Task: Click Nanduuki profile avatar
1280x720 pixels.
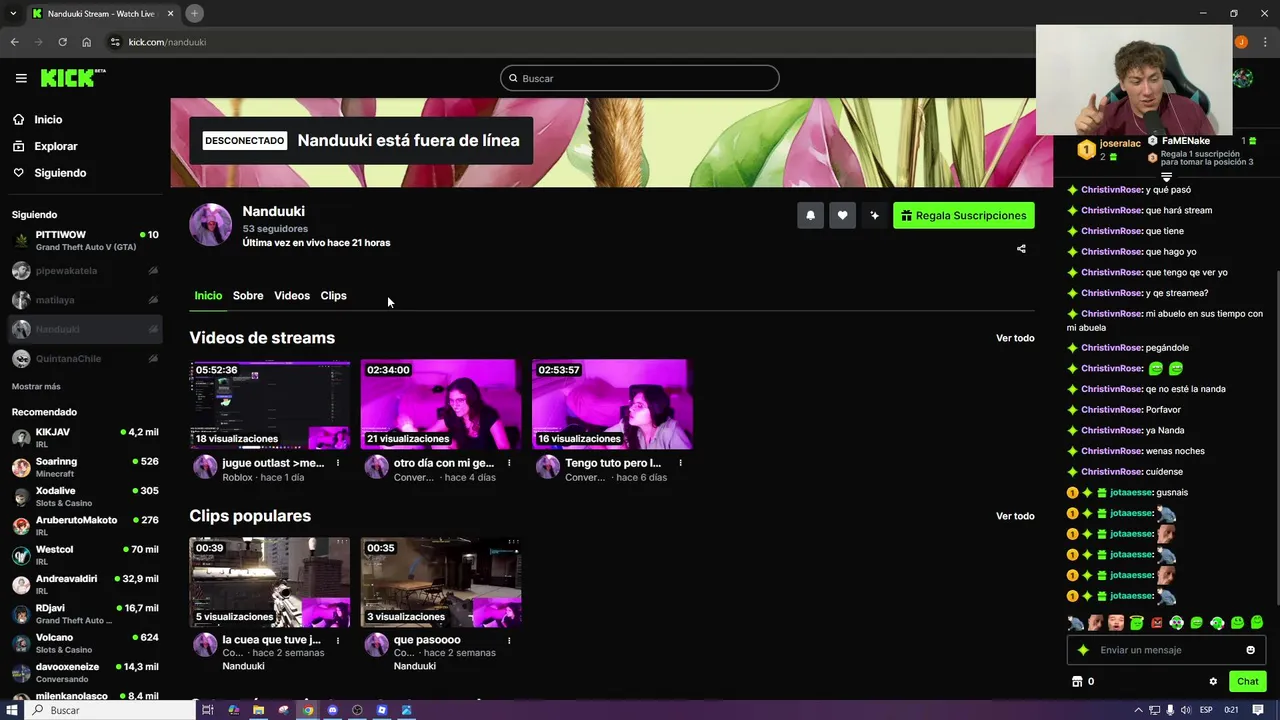Action: [211, 225]
